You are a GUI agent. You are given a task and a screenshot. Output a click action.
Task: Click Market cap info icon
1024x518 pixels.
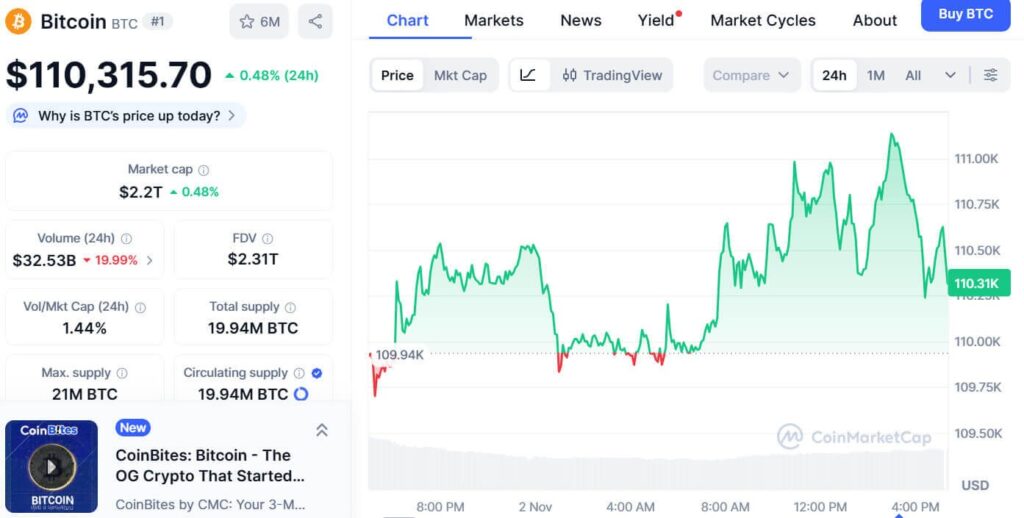point(204,170)
